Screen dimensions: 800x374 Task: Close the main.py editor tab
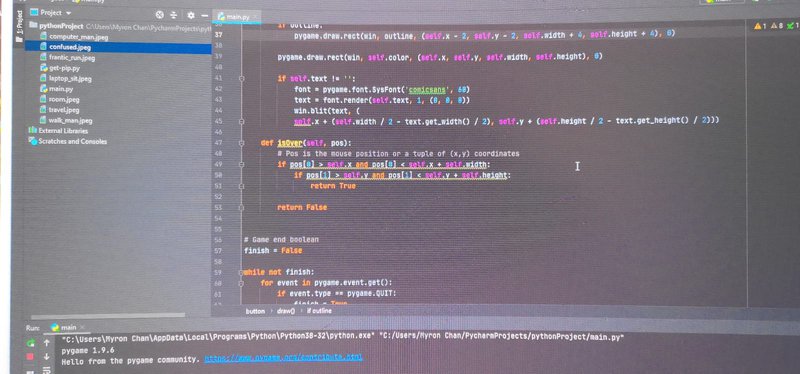256,17
